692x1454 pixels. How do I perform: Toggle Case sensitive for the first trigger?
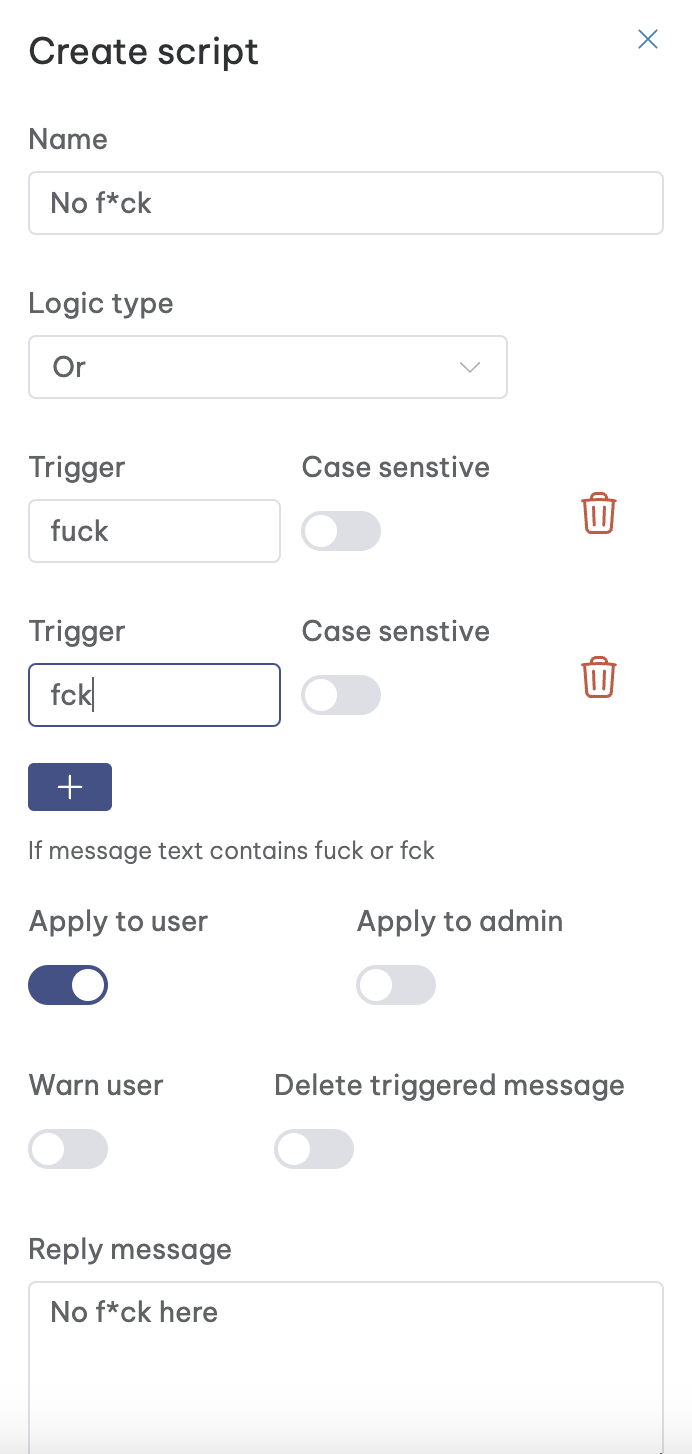point(341,532)
